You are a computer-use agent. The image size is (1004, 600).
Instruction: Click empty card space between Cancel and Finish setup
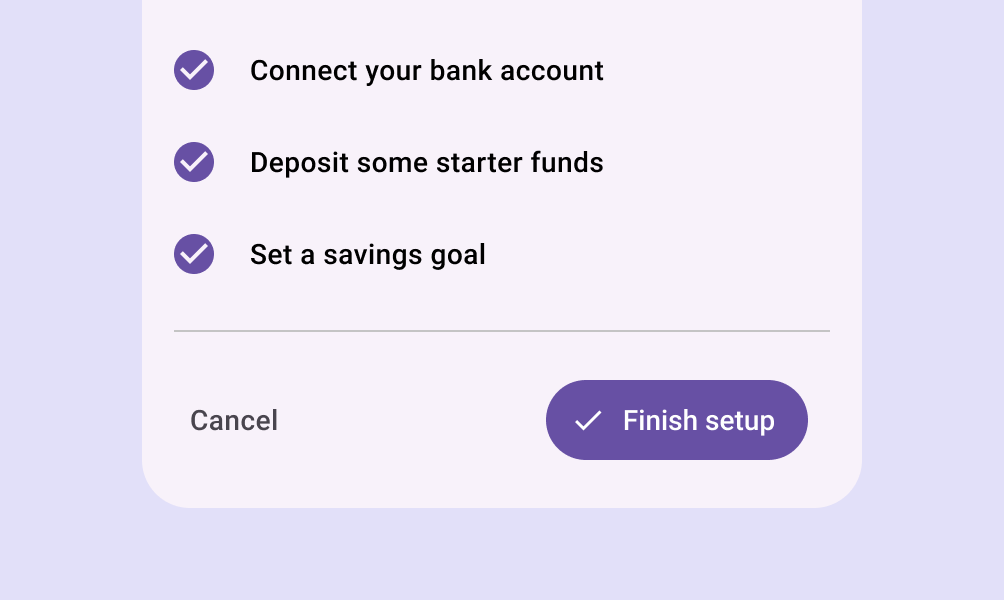click(410, 420)
